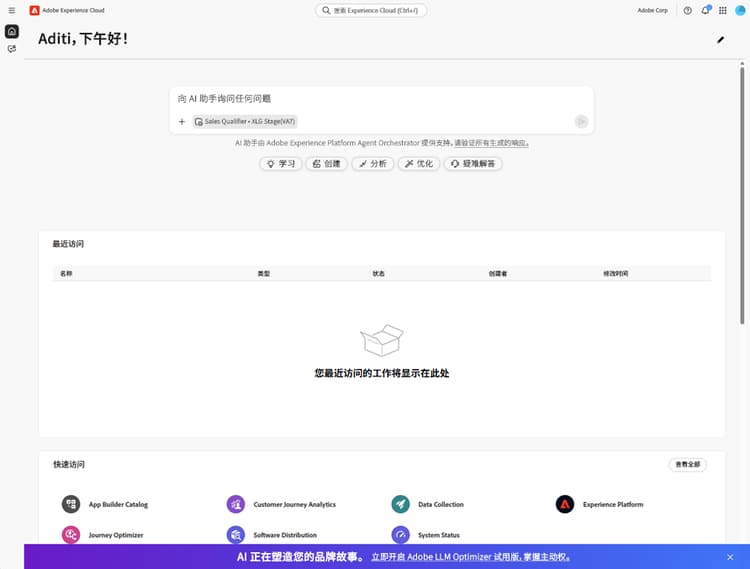Sort by the 类型 column header
Screen dimensions: 750x569
click(x=264, y=274)
